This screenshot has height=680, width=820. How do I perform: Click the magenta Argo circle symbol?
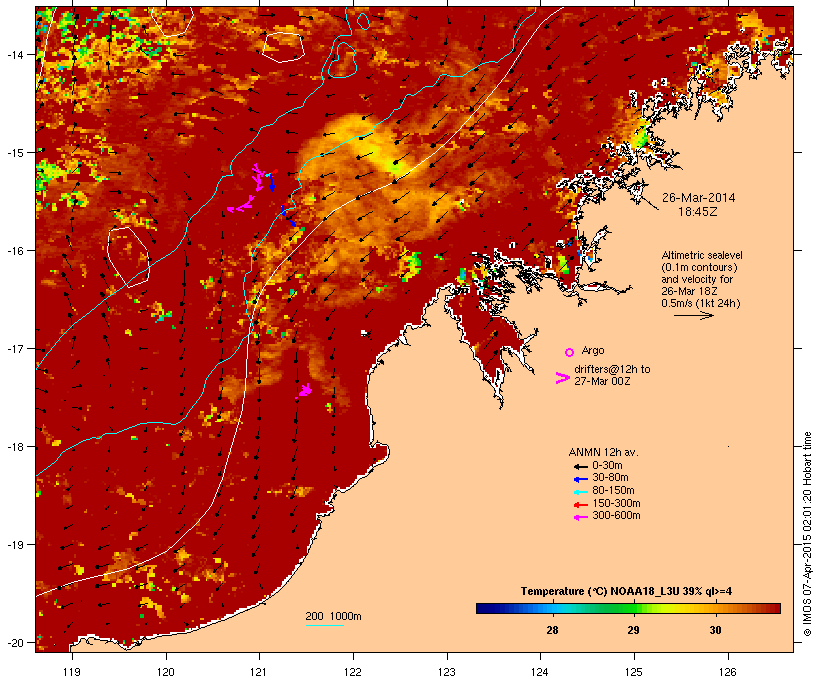click(570, 352)
